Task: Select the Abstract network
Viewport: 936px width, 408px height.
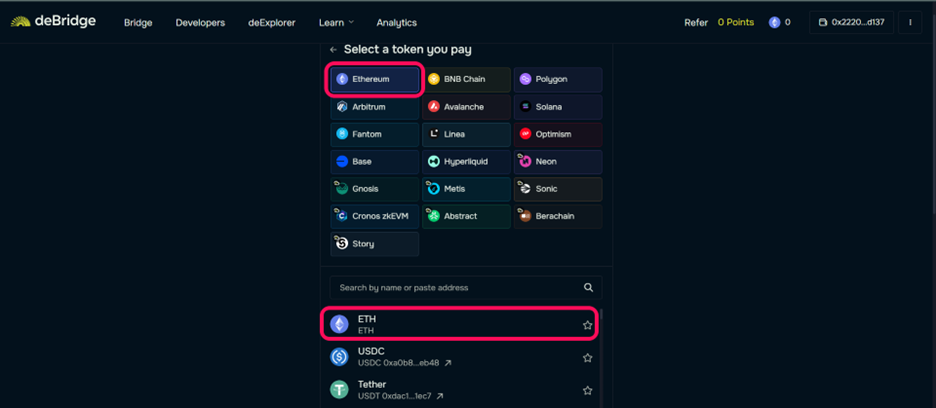Action: pos(466,217)
